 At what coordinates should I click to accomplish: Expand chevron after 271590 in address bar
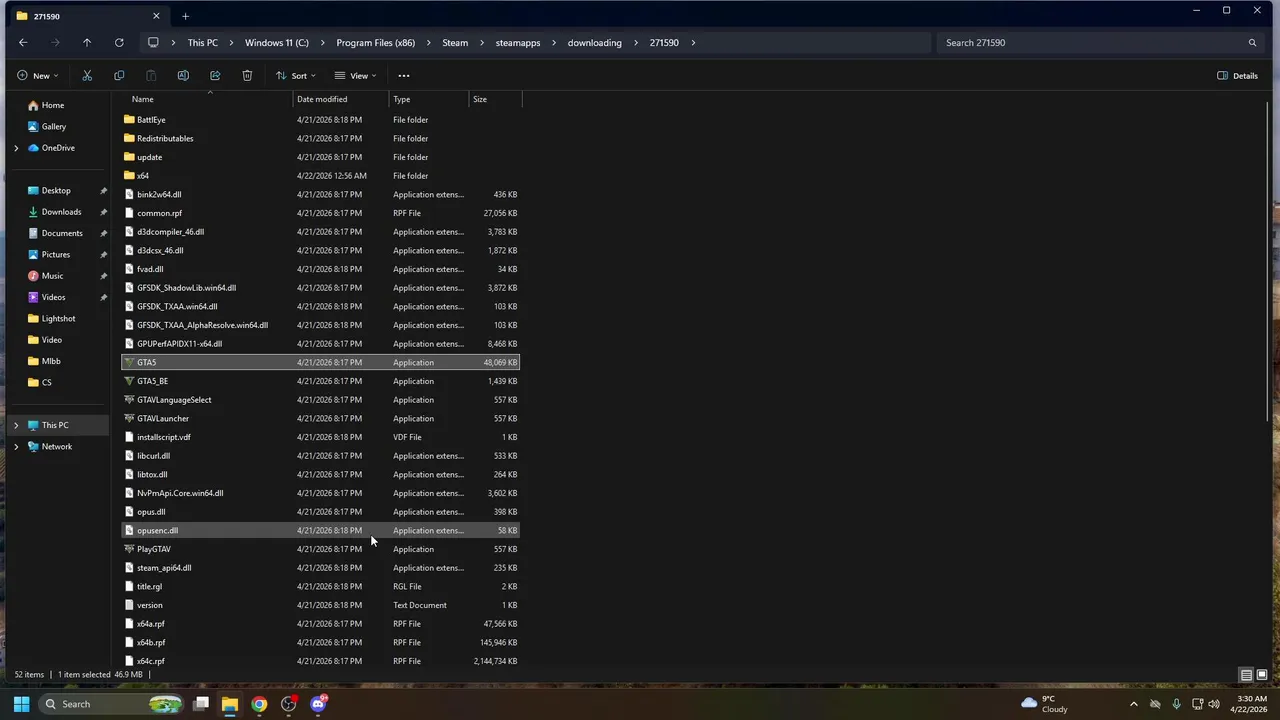pos(693,43)
